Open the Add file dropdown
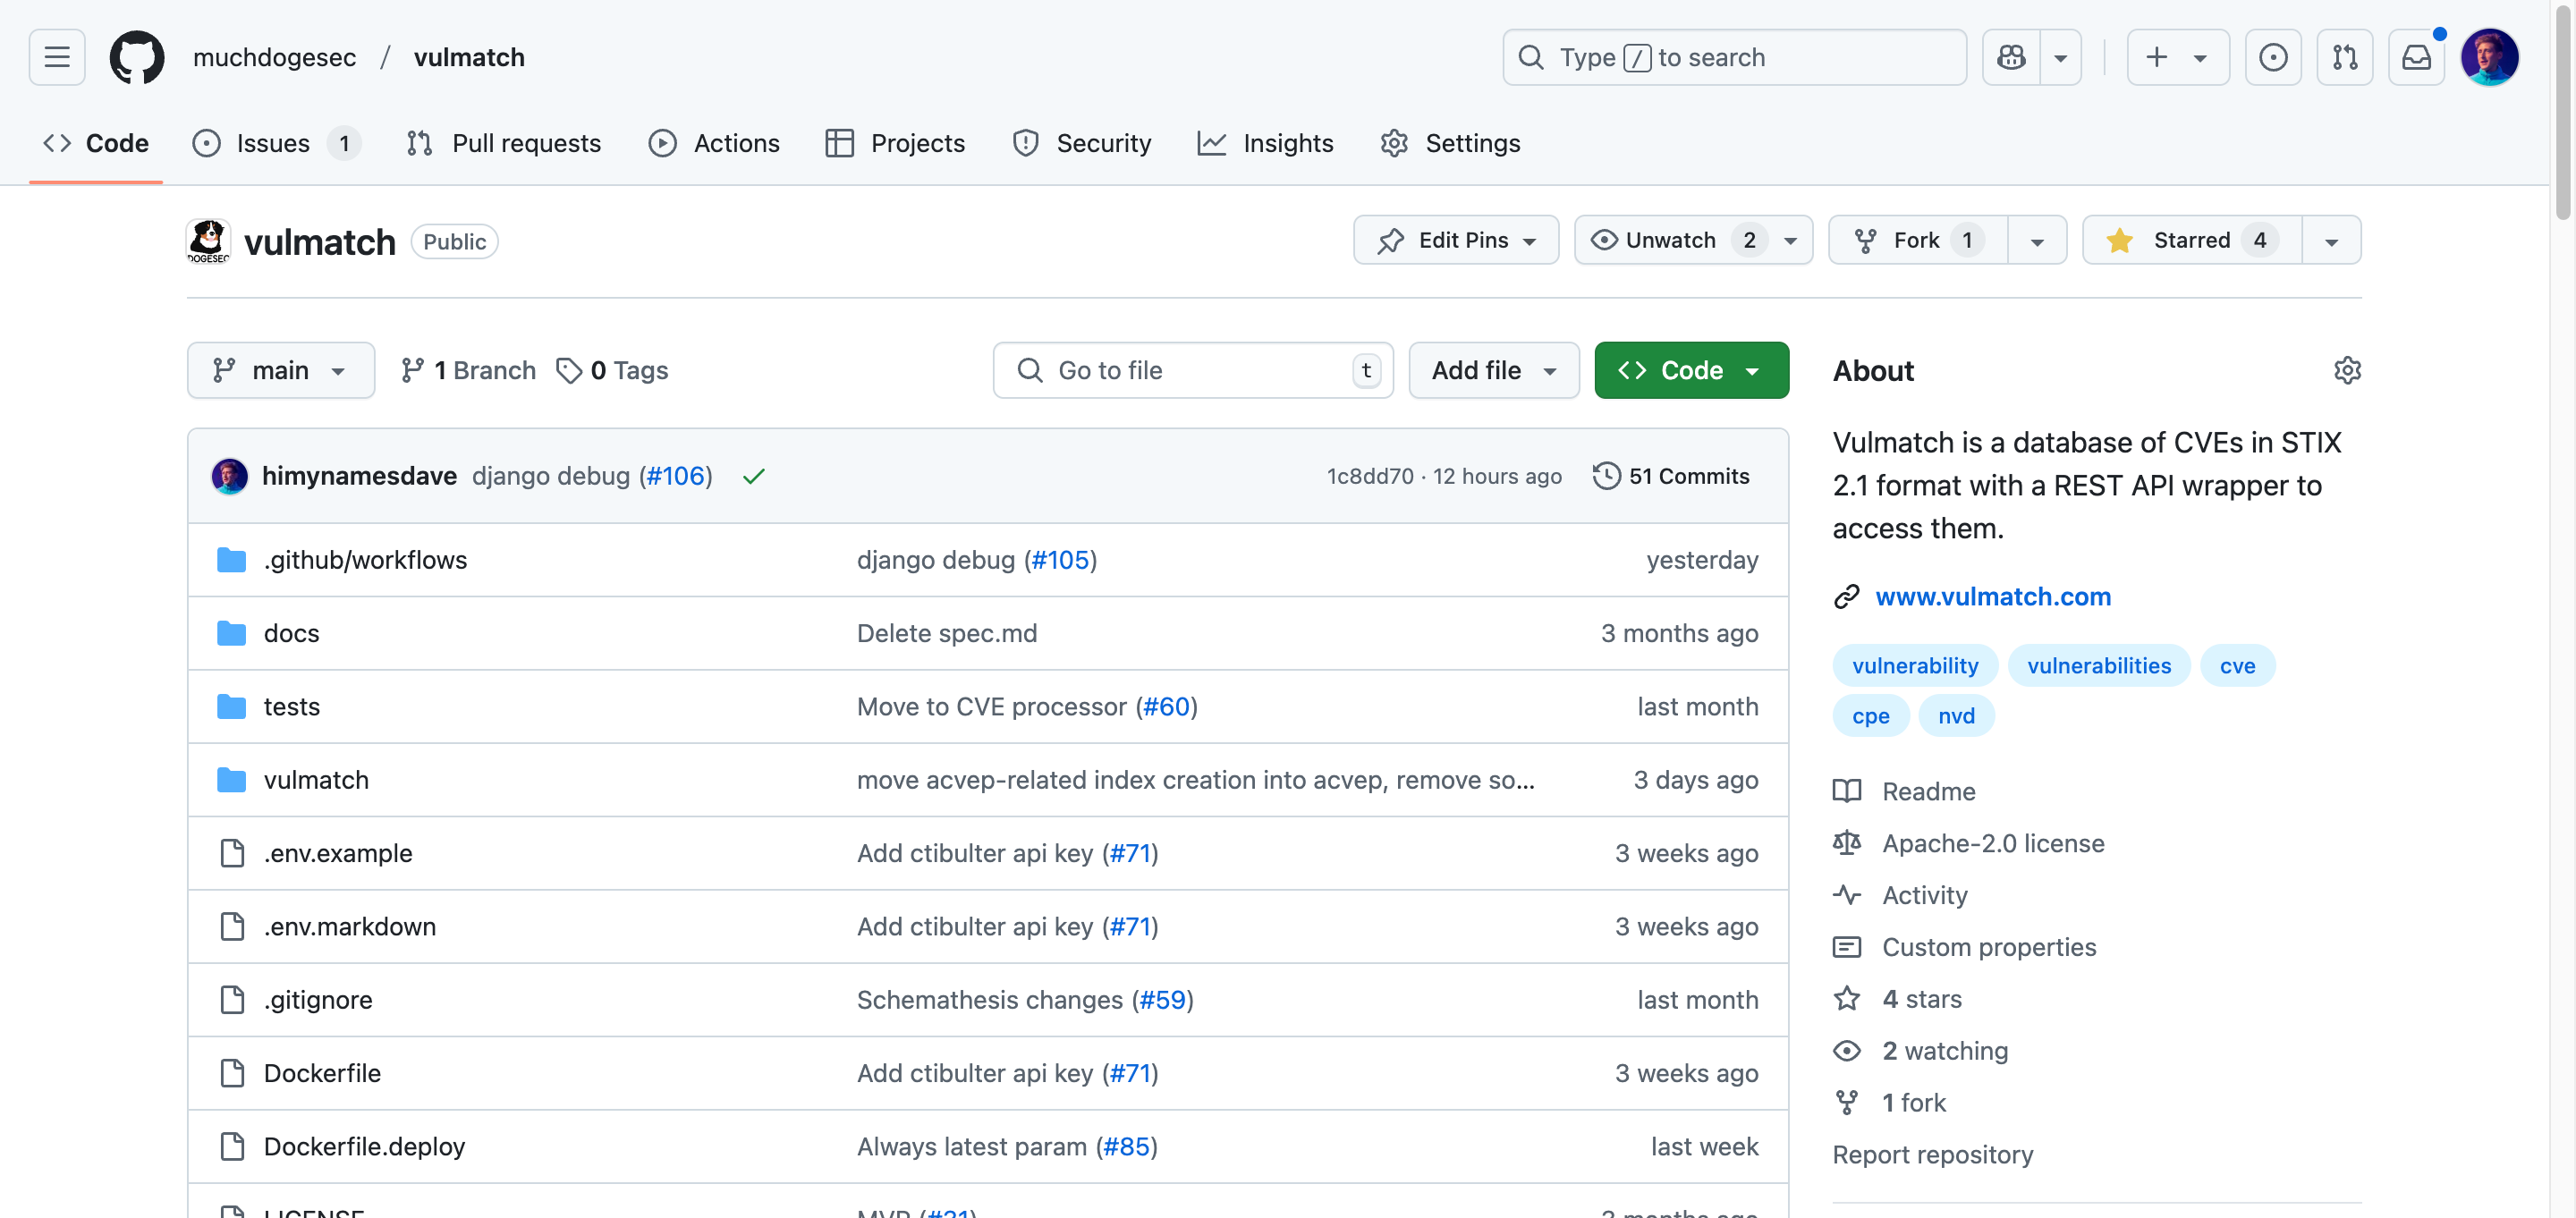 point(1493,370)
